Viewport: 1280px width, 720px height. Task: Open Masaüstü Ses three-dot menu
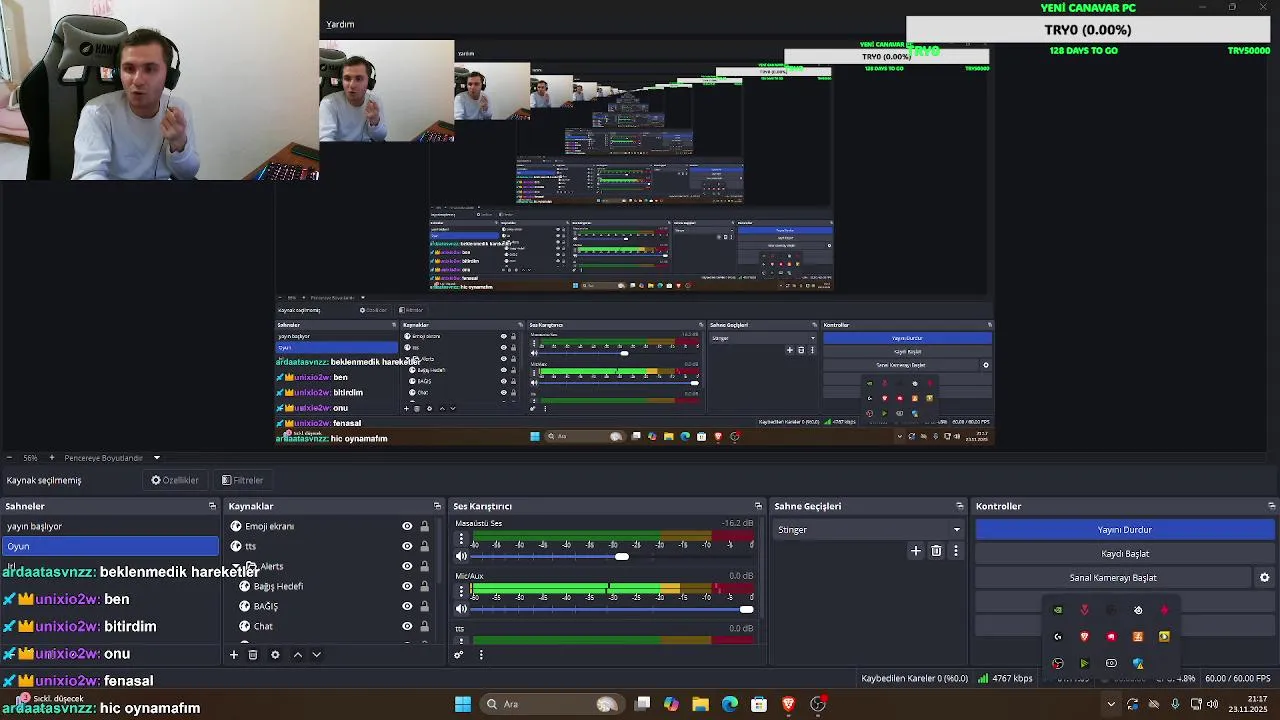[x=461, y=539]
